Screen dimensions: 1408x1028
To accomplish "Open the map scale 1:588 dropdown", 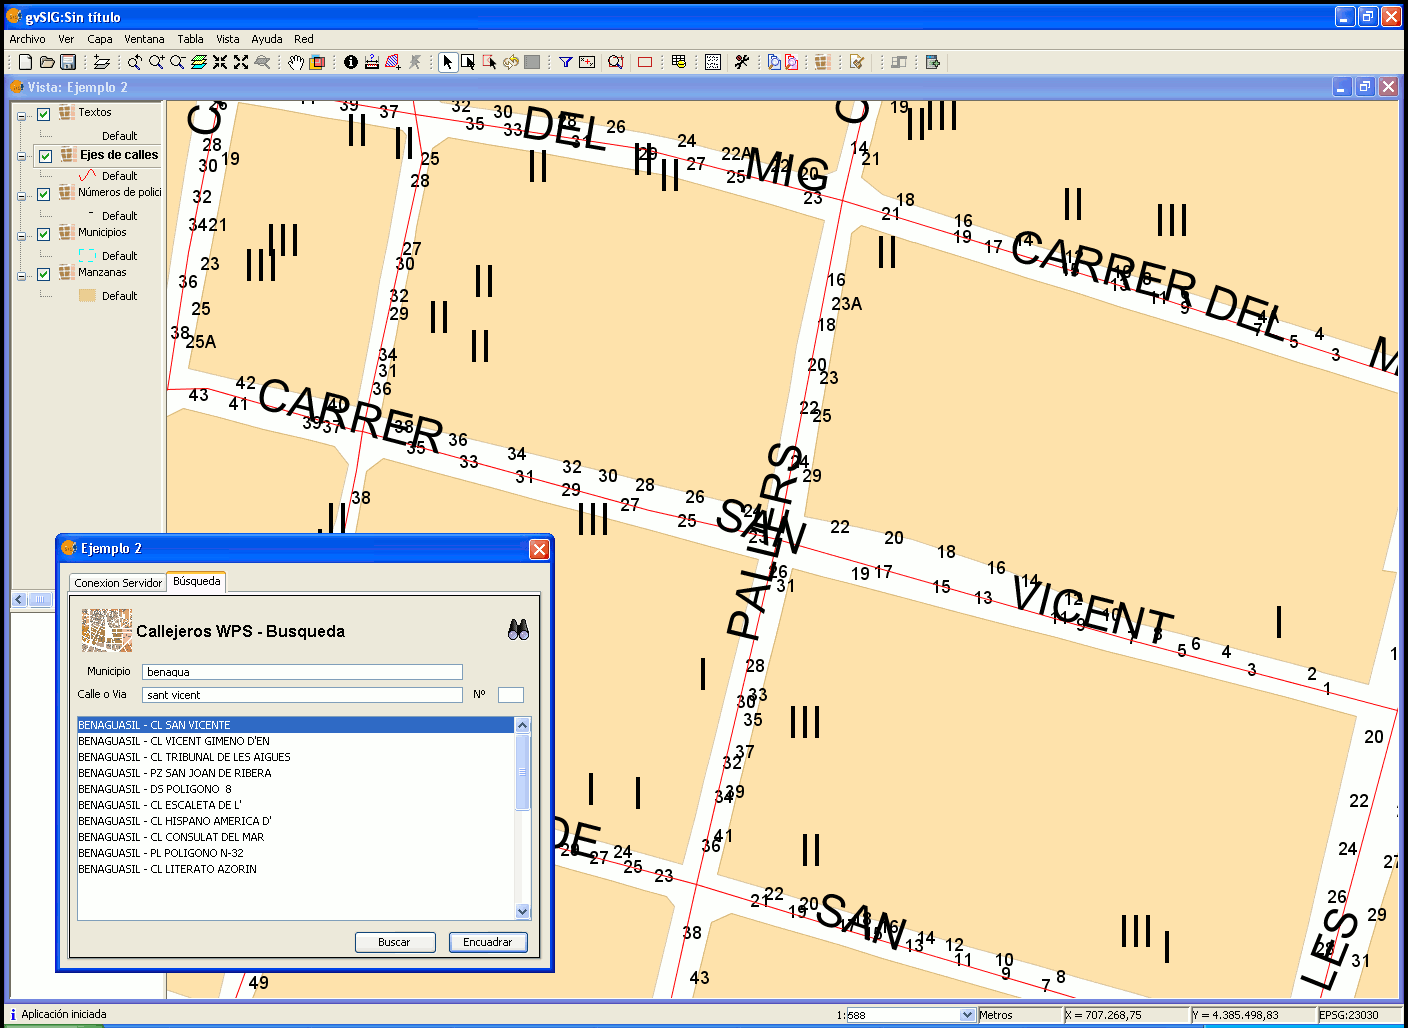I will click(967, 1015).
